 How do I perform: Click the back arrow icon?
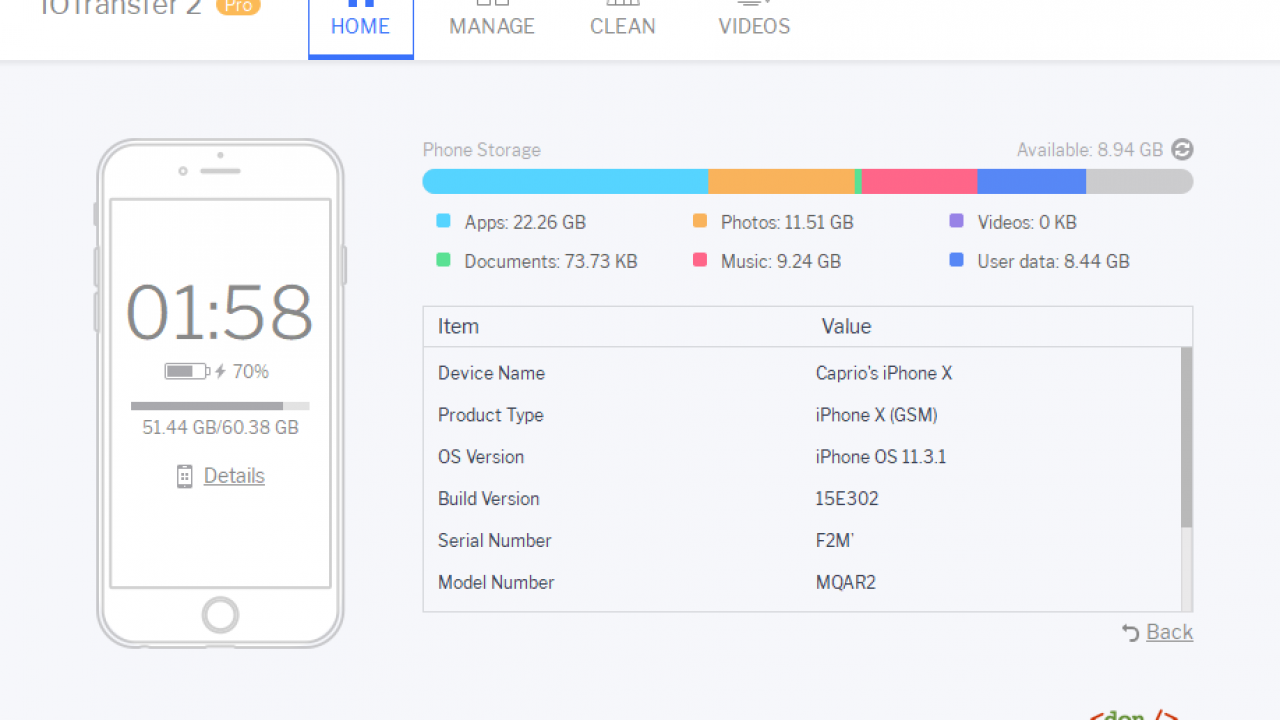(1131, 633)
